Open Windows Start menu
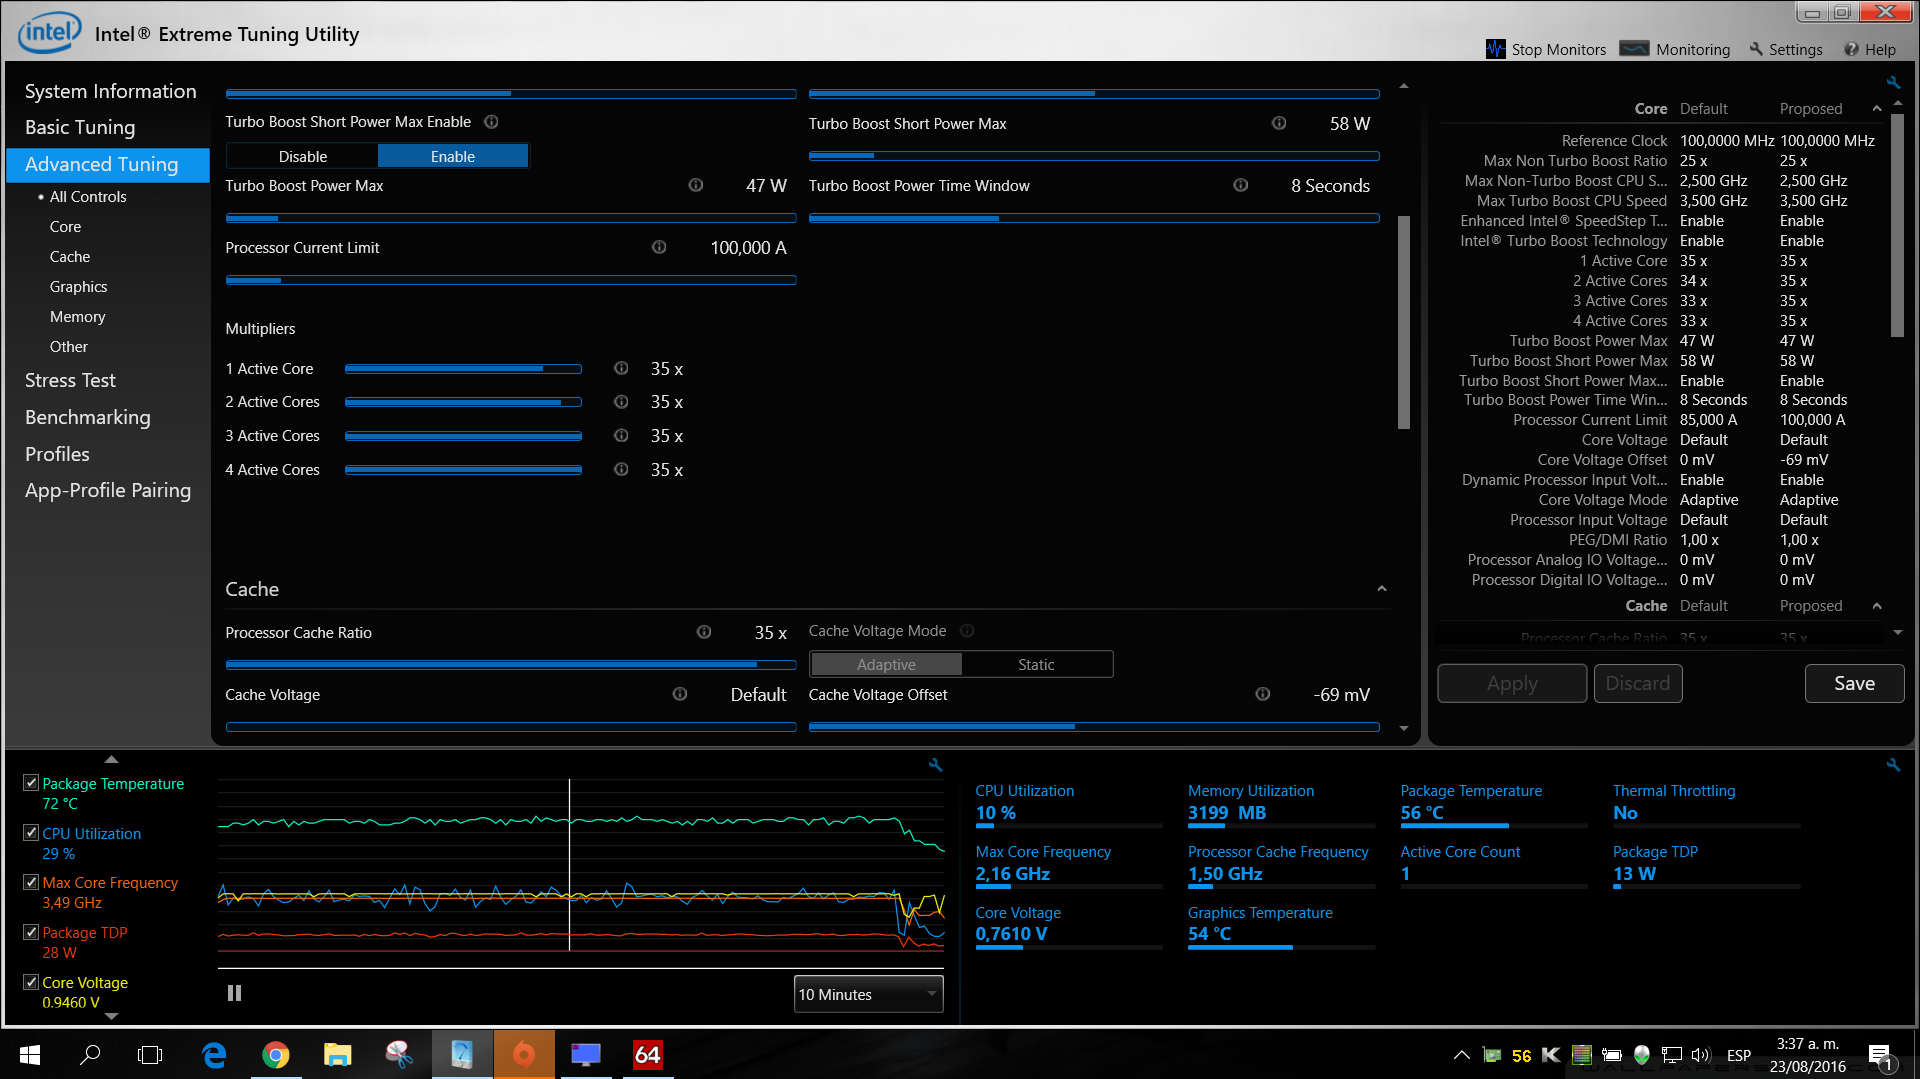The image size is (1920, 1079). click(x=30, y=1055)
